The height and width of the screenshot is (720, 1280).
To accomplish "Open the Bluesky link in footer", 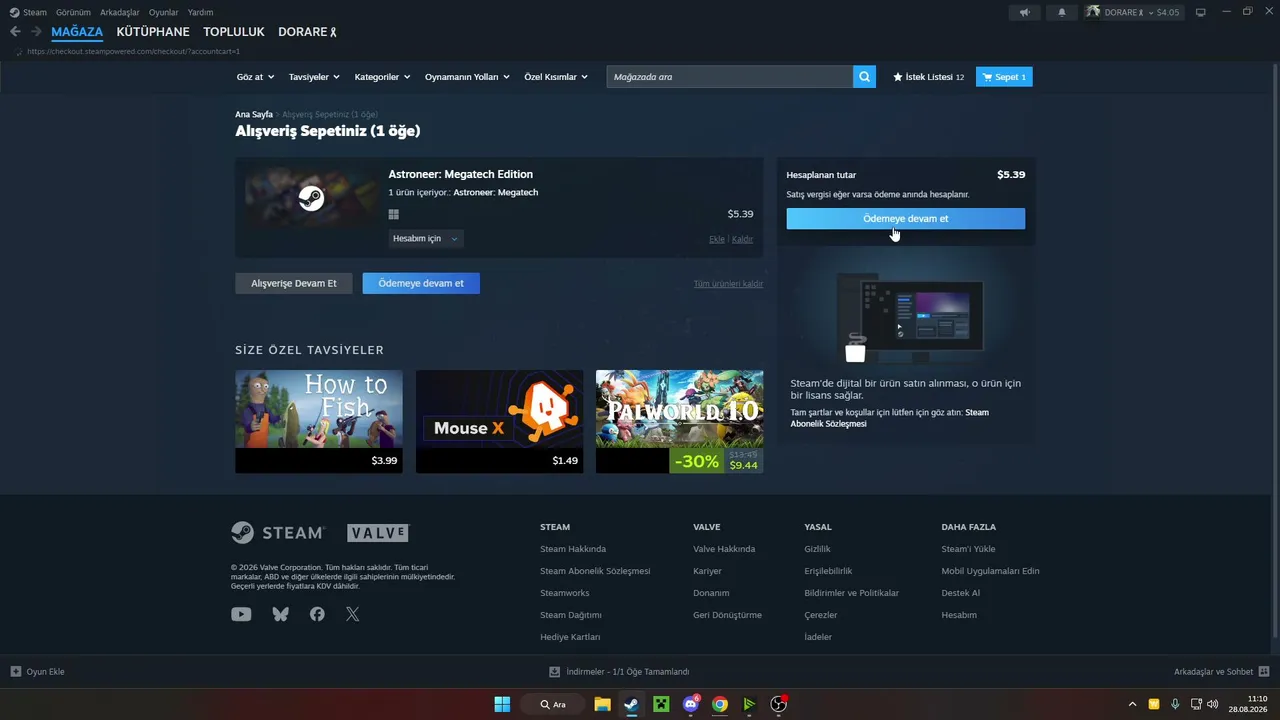I will pos(280,614).
